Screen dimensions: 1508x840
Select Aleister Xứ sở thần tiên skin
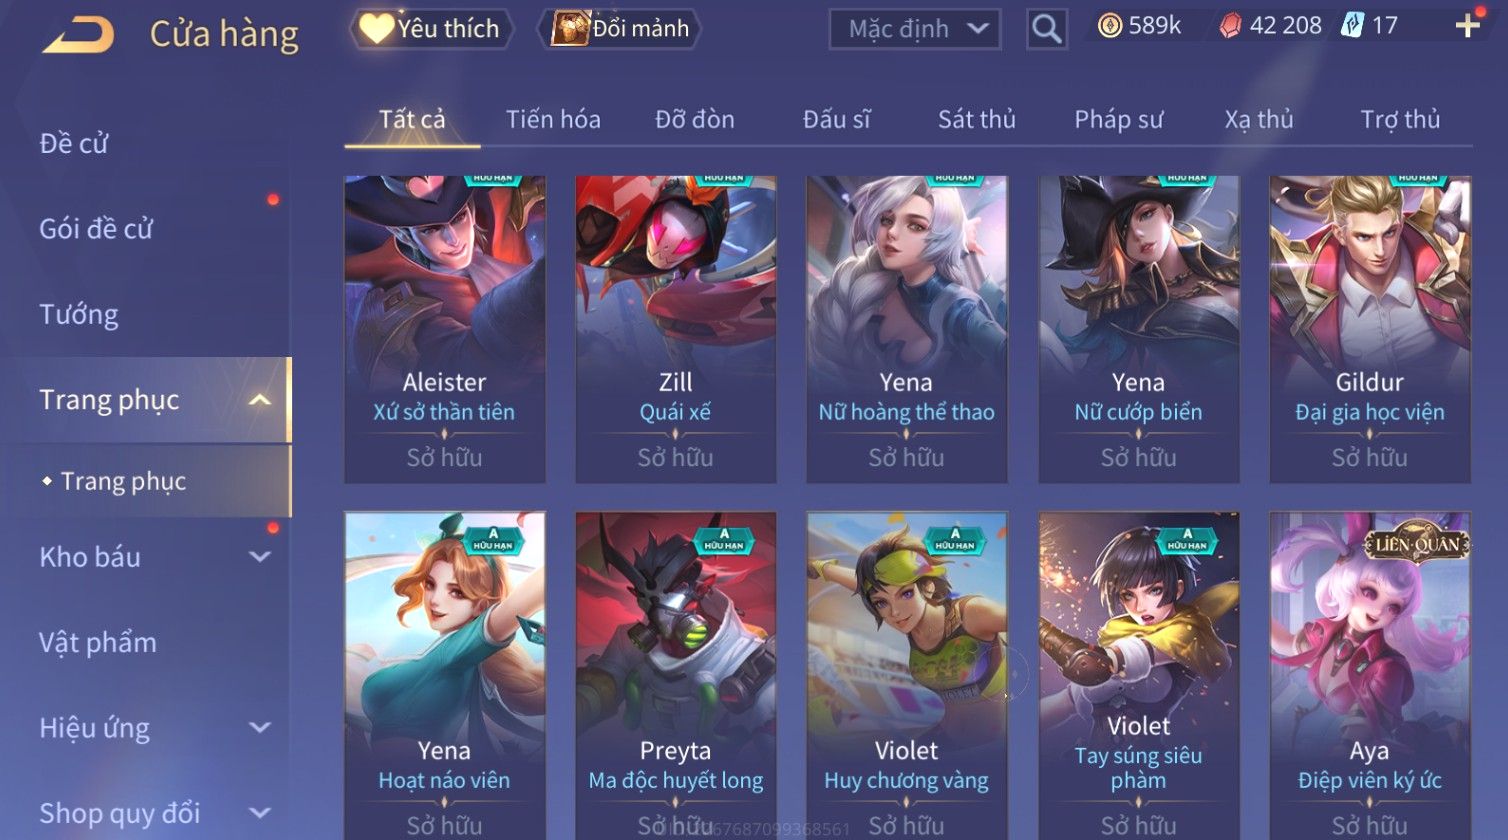444,330
